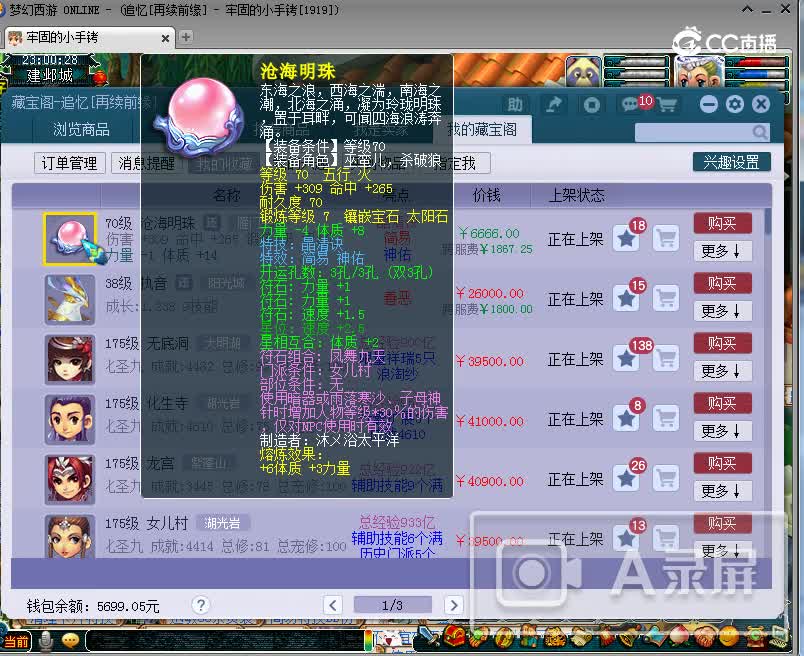Click the 价钱 column header
The height and width of the screenshot is (656, 804).
487,195
